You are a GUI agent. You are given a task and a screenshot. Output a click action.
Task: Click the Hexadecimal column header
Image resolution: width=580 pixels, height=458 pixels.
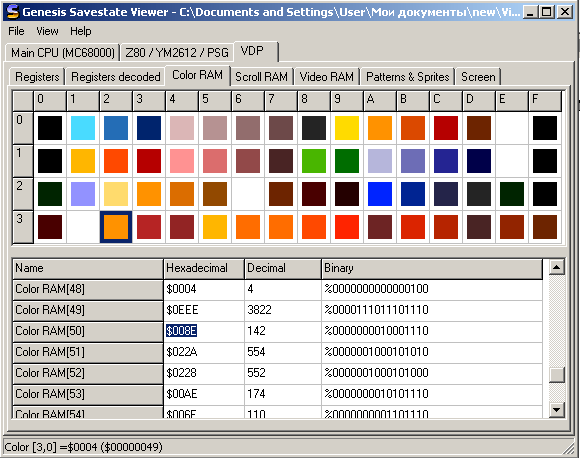tap(204, 269)
